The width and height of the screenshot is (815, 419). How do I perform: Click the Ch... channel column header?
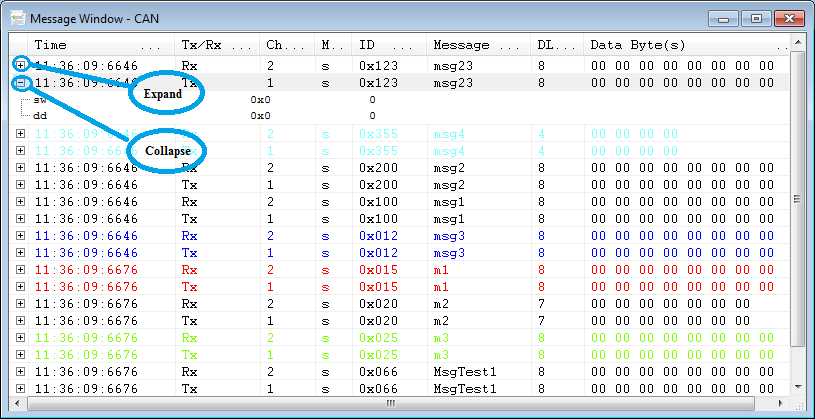(x=287, y=45)
